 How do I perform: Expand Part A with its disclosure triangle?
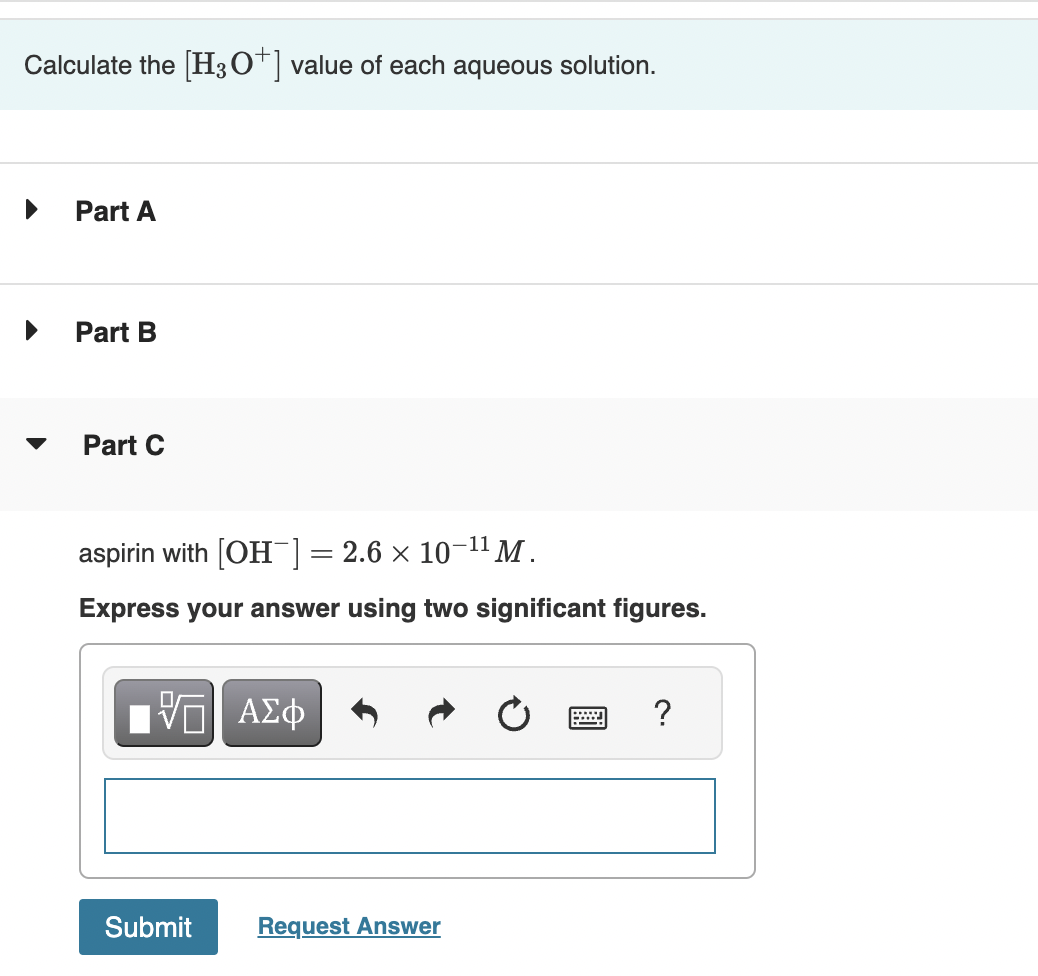(31, 209)
